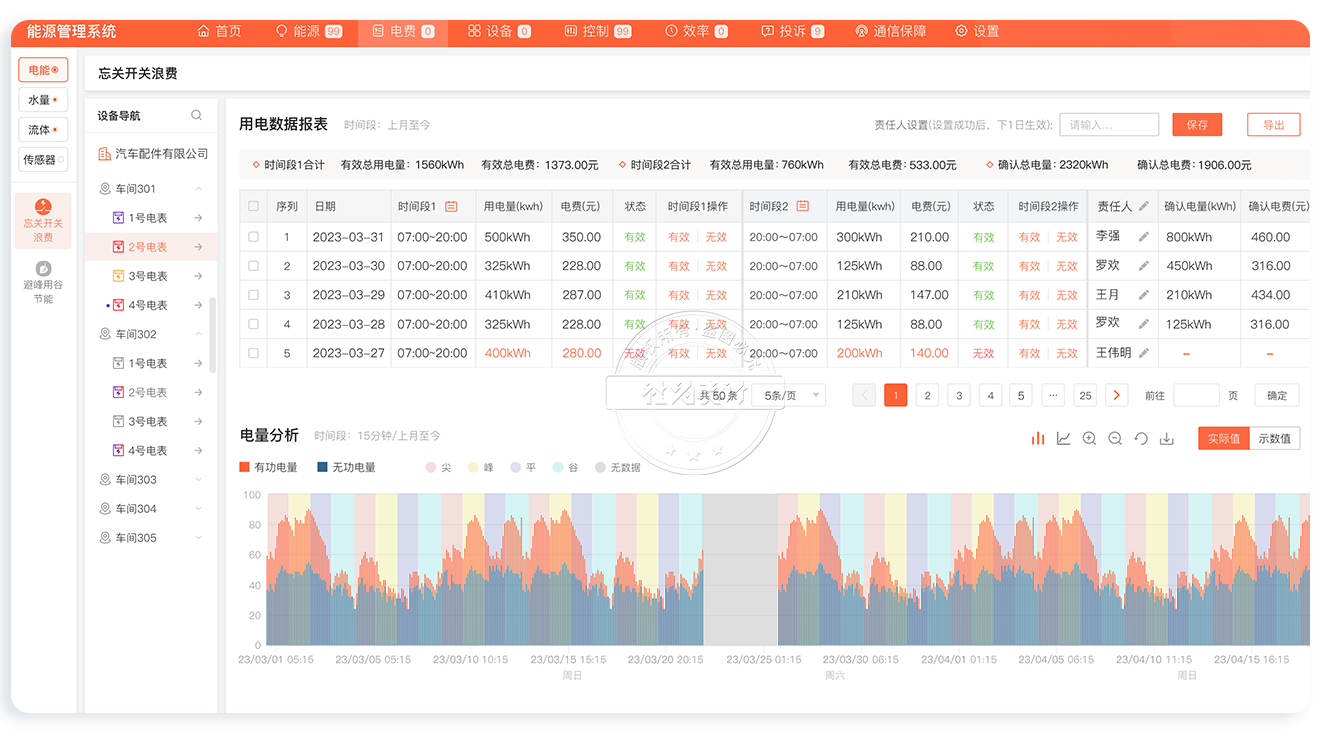This screenshot has height=733, width=1320.
Task: Switch chart to line chart view icon
Action: 1064,438
